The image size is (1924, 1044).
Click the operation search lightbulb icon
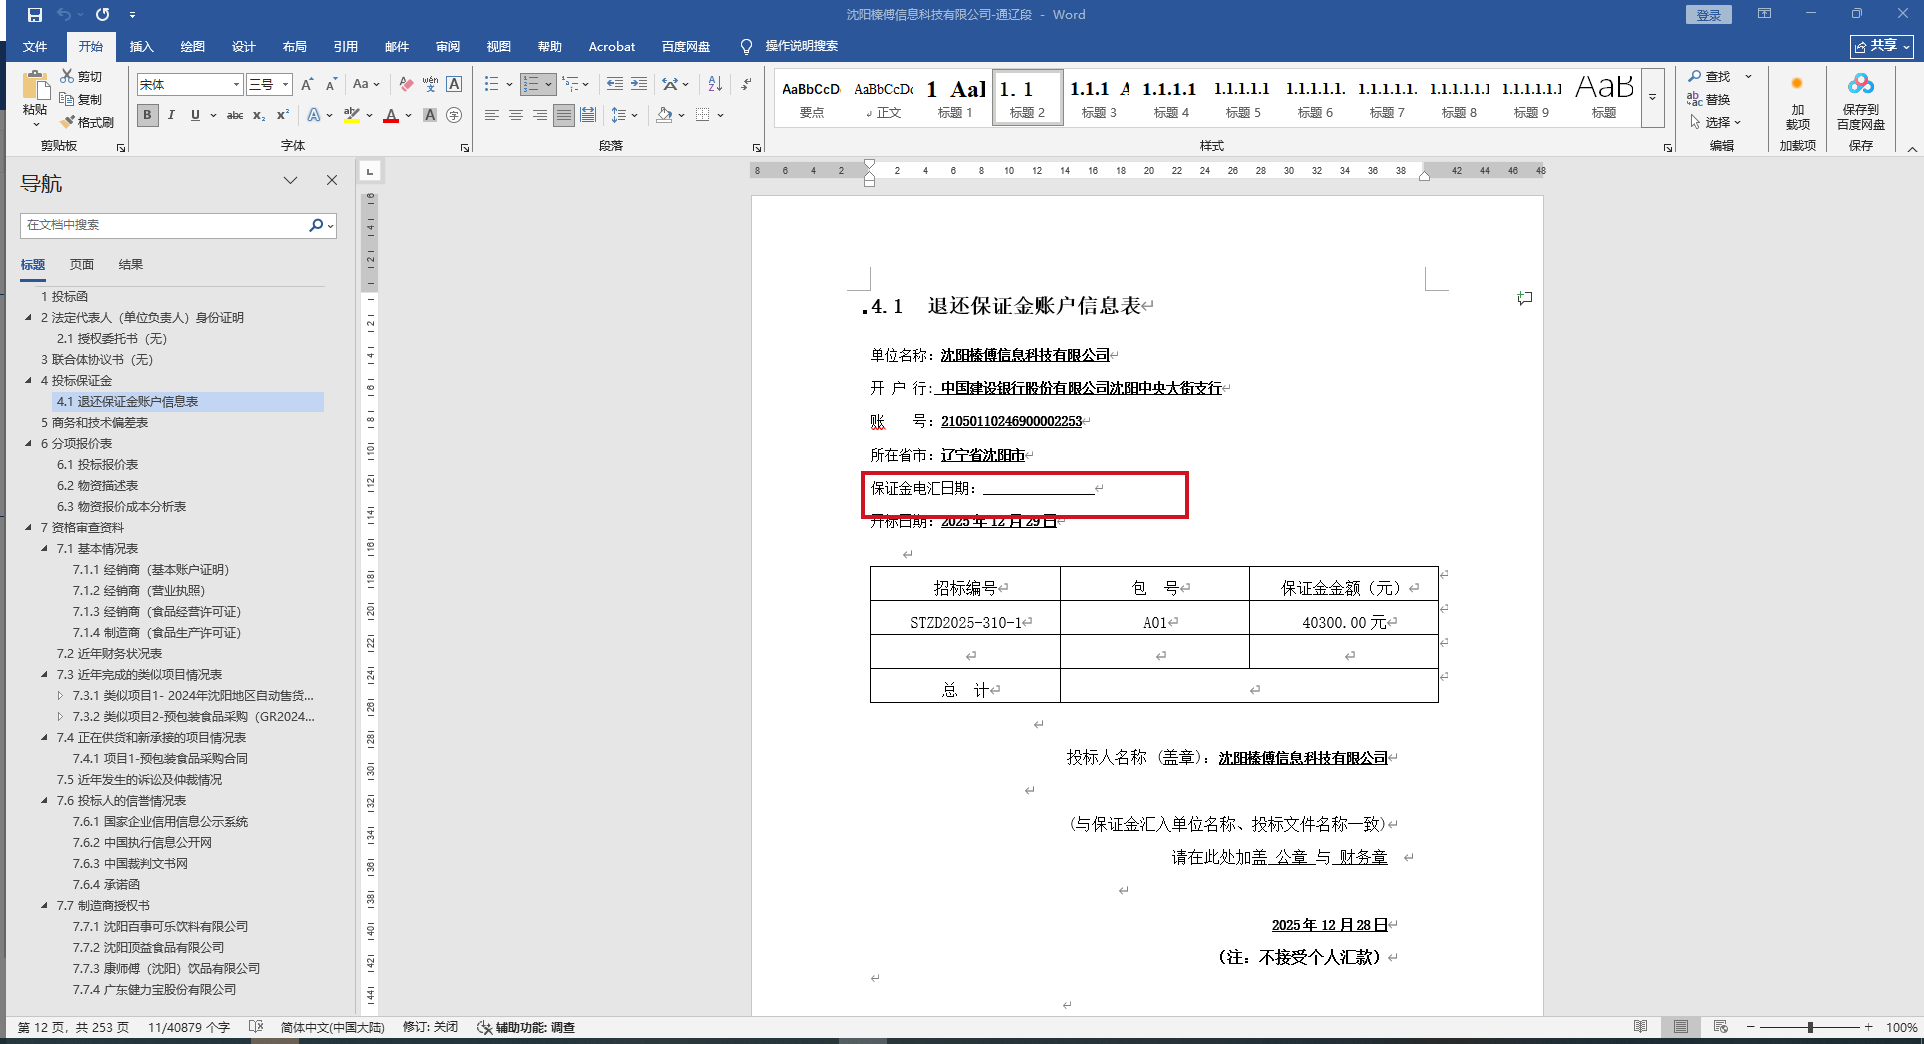point(746,47)
